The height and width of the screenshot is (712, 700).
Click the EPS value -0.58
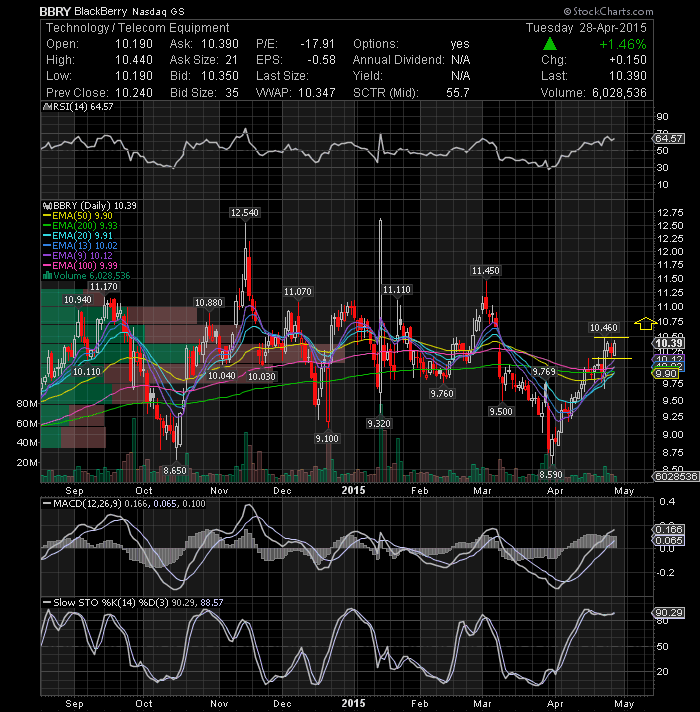click(321, 60)
